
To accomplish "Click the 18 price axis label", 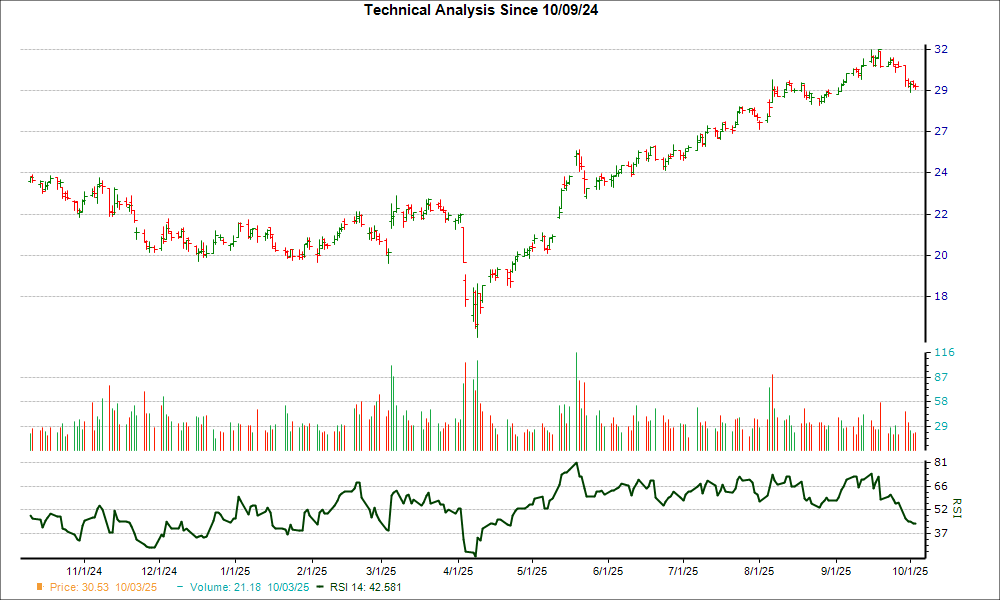I will (x=941, y=296).
